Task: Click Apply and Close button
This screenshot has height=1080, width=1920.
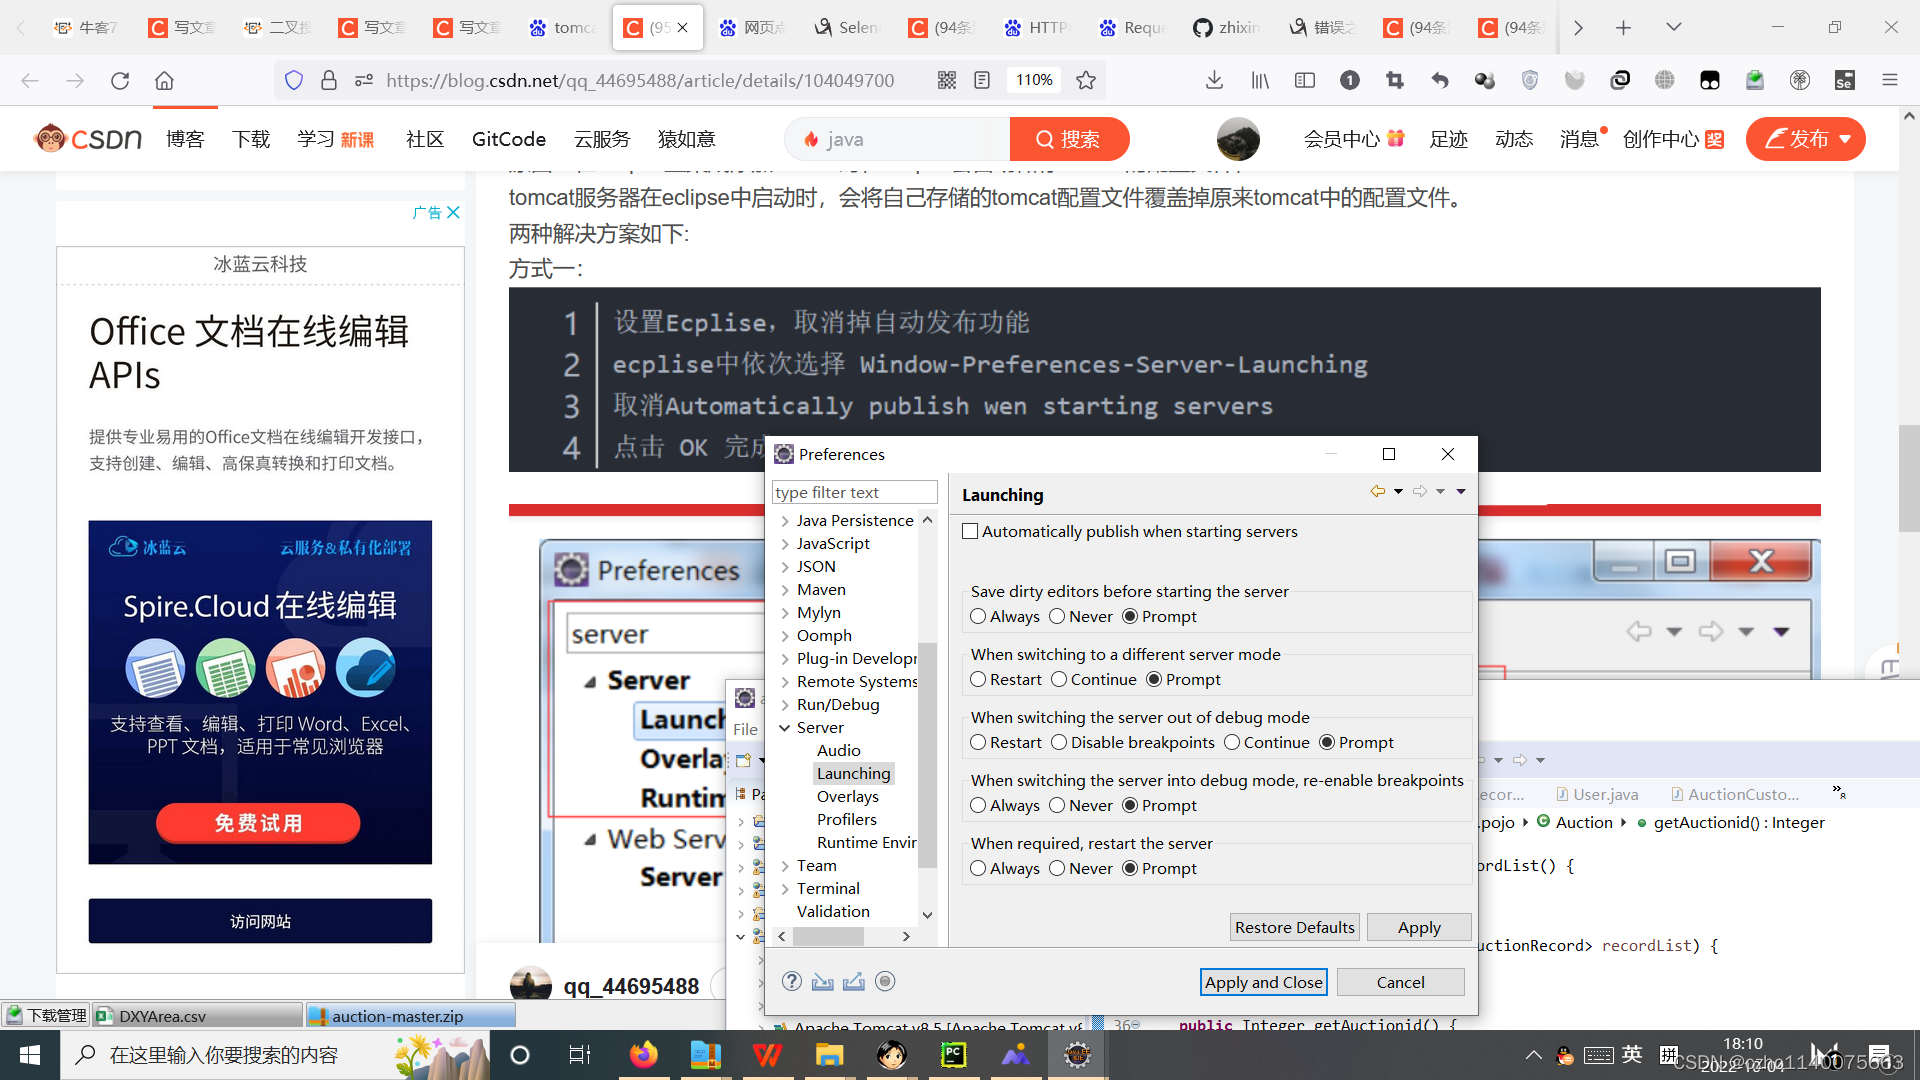Action: point(1263,981)
